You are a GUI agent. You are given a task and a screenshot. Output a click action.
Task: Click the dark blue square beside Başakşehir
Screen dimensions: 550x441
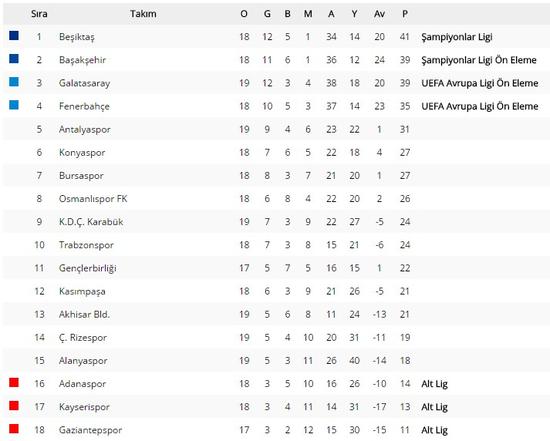click(14, 59)
